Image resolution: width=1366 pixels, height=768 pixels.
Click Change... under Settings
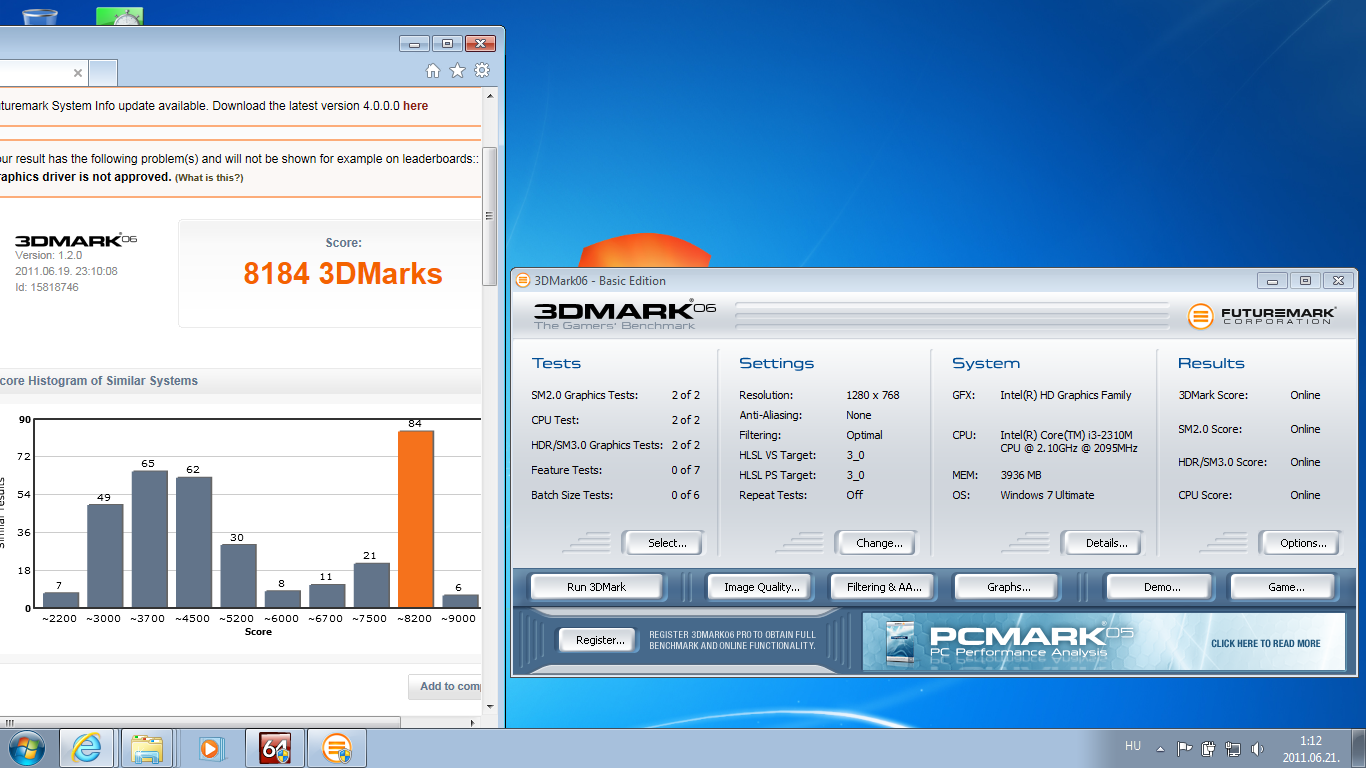[x=879, y=543]
